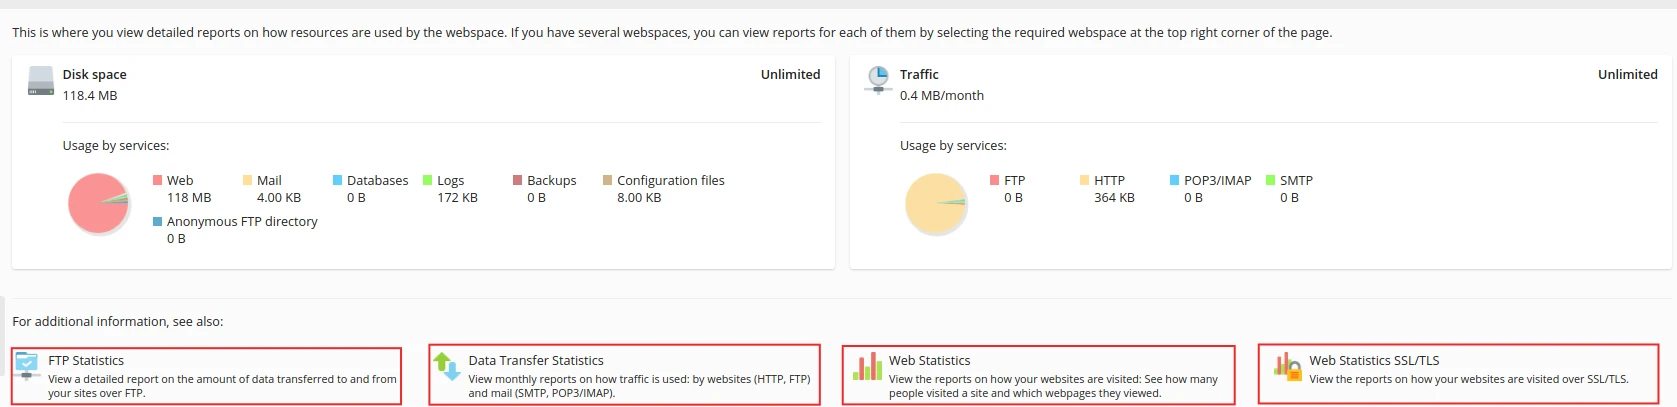Open the FTP Statistics report link
Screen dimensions: 1677x407
tap(86, 360)
